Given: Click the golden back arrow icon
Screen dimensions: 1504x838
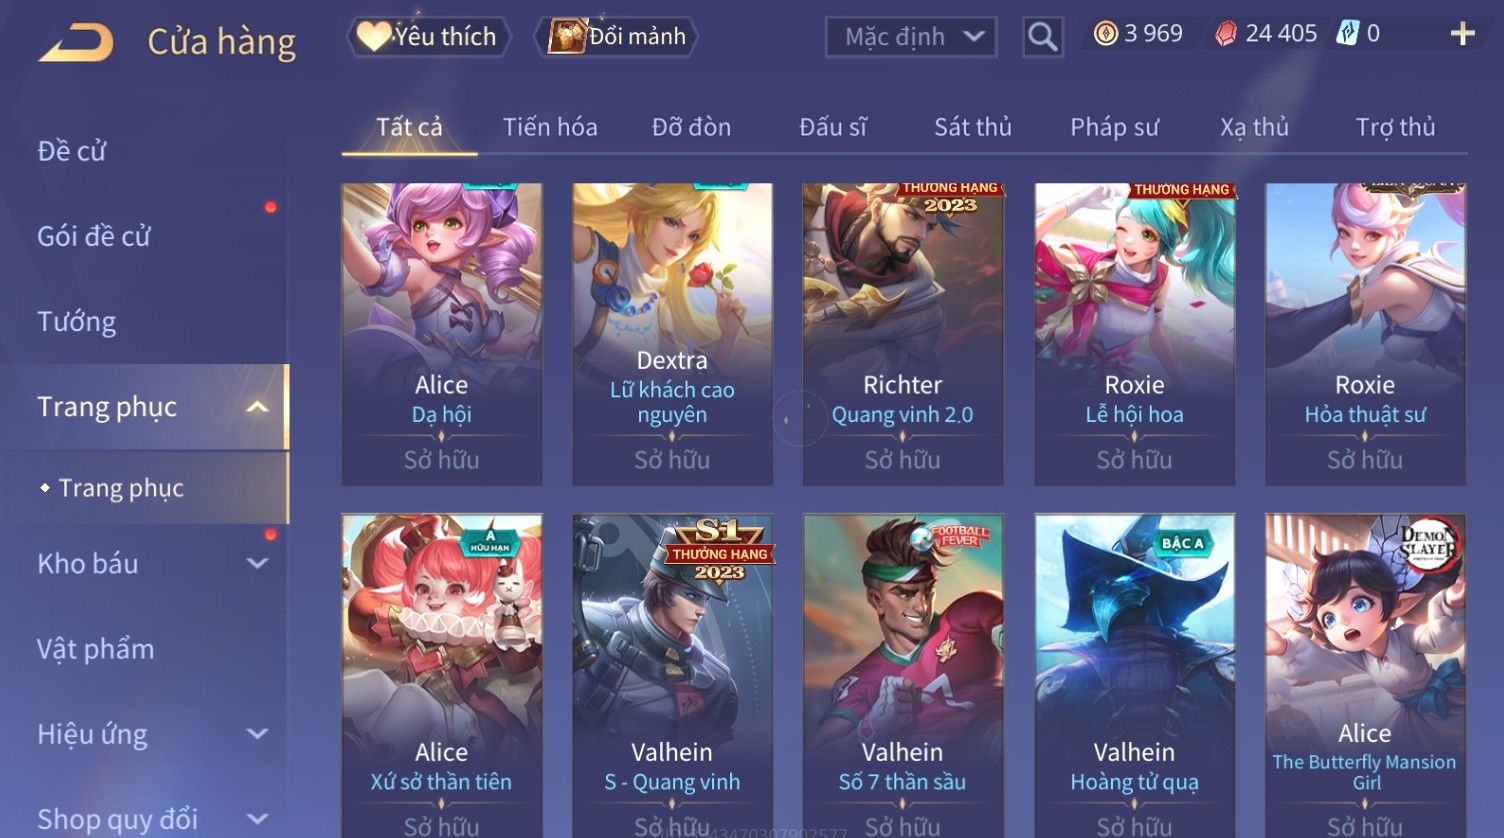Looking at the screenshot, I should coord(76,43).
